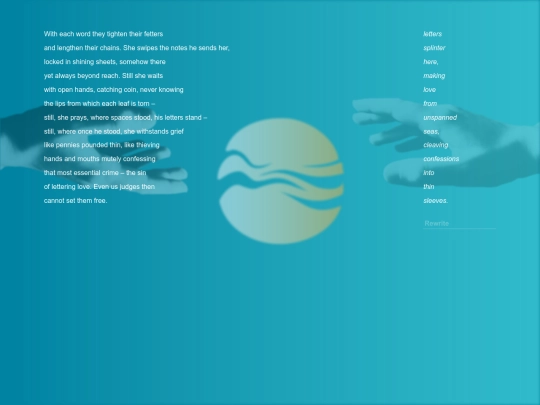
Task: Click the italic word 'sleeves.'
Action: click(x=436, y=200)
